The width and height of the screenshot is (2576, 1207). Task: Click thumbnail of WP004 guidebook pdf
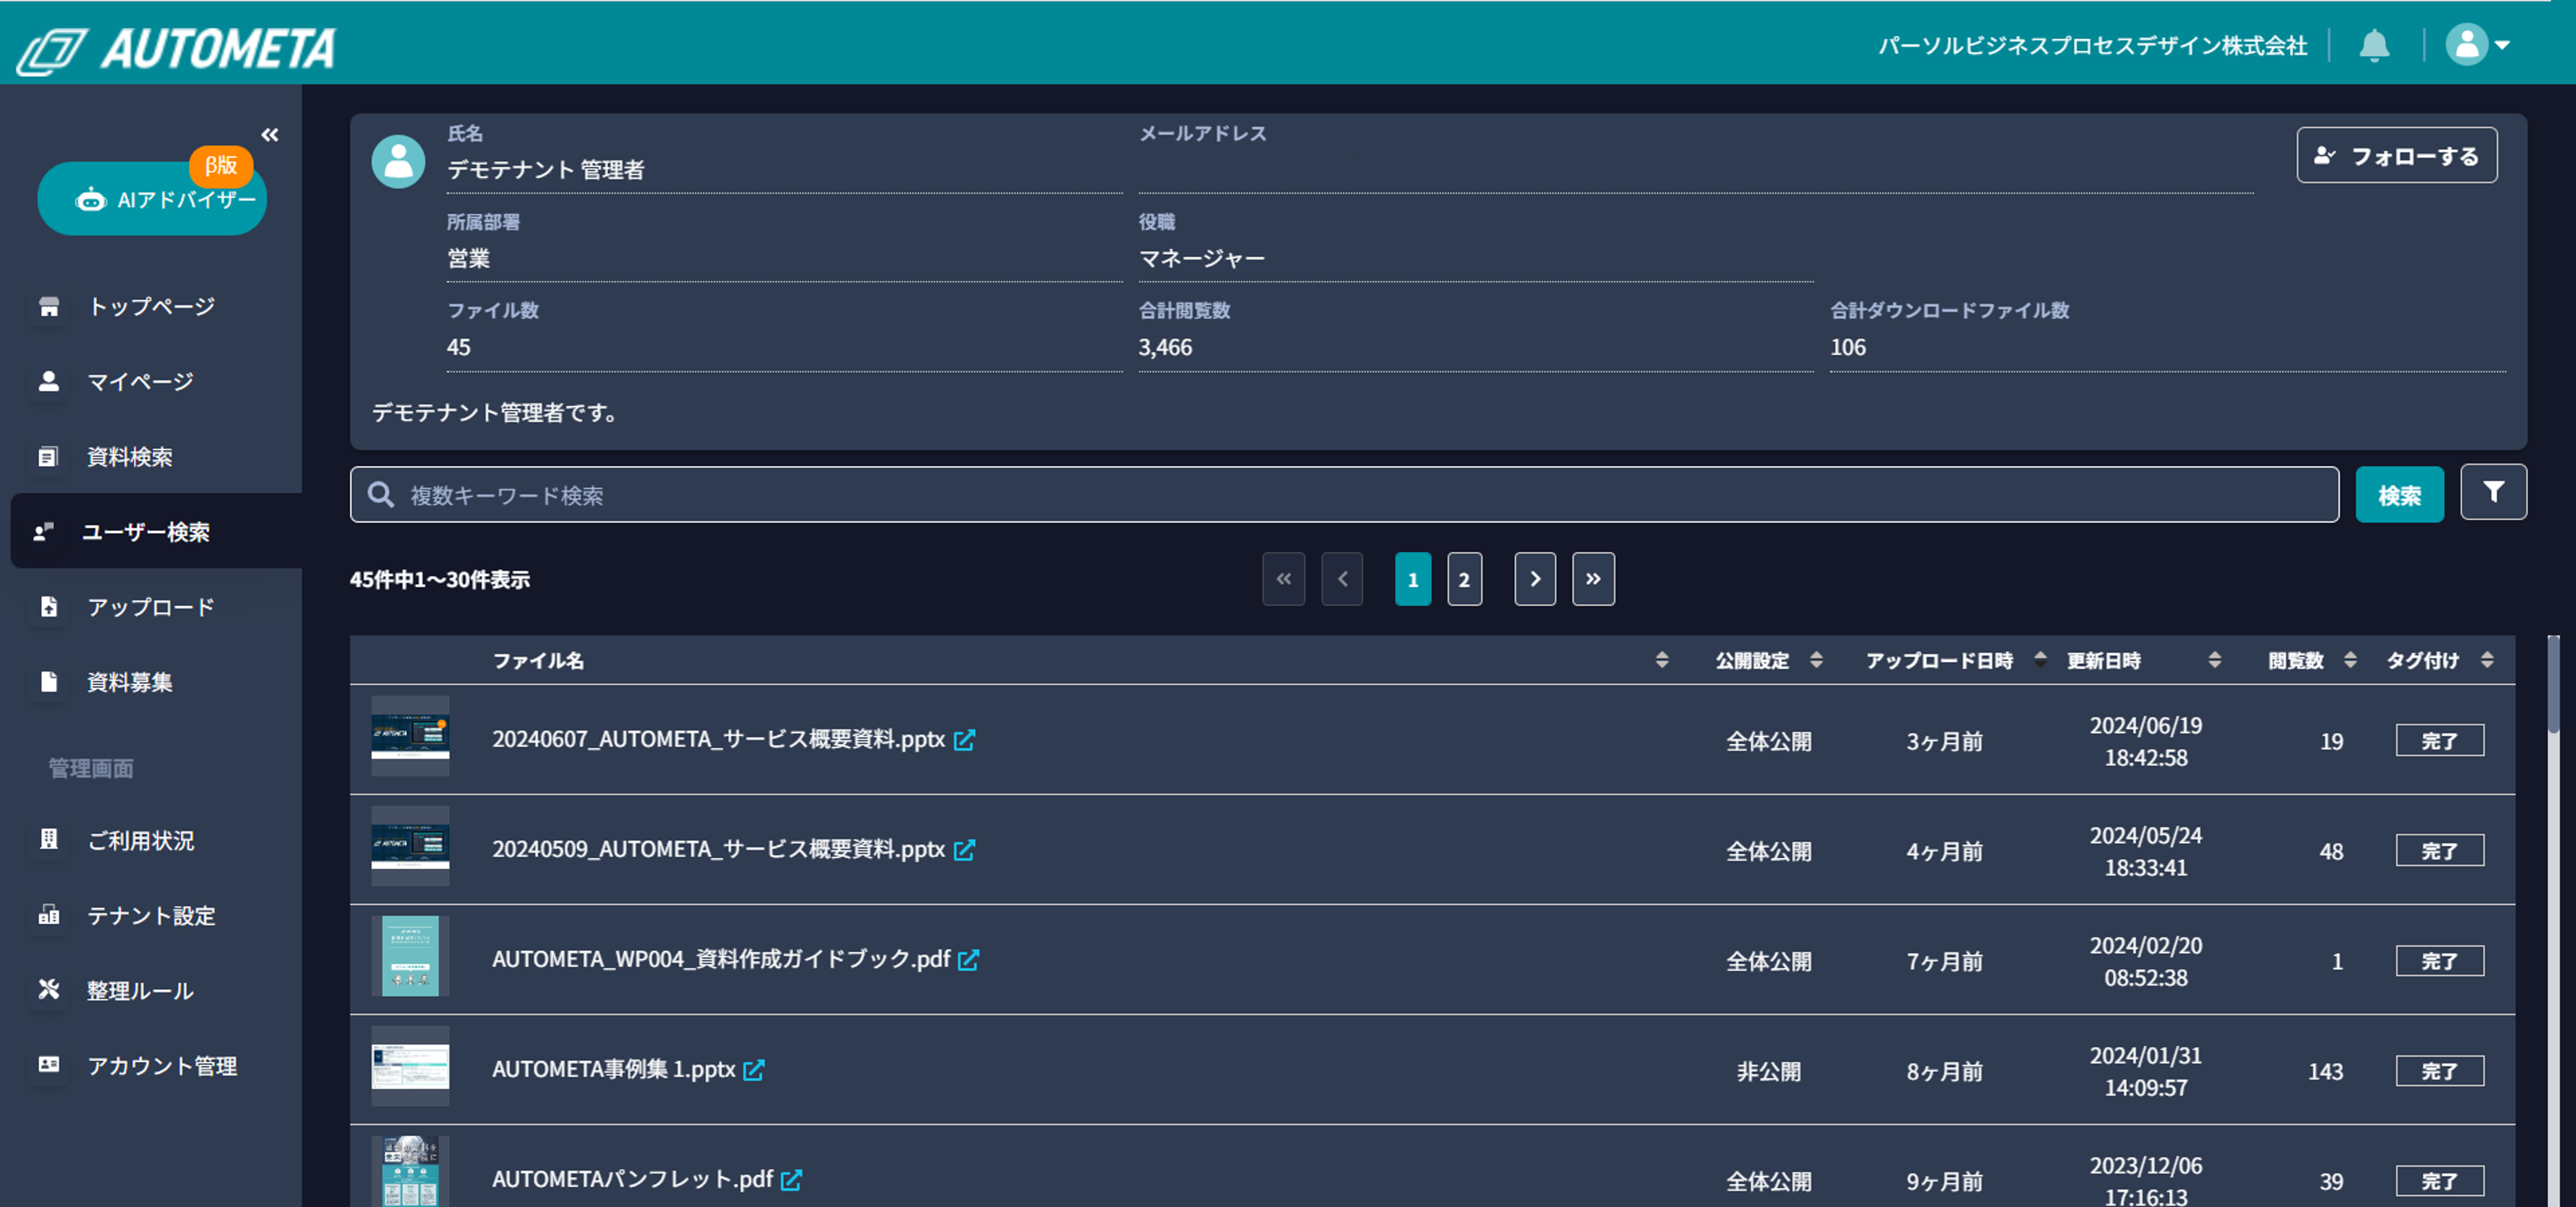tap(410, 958)
